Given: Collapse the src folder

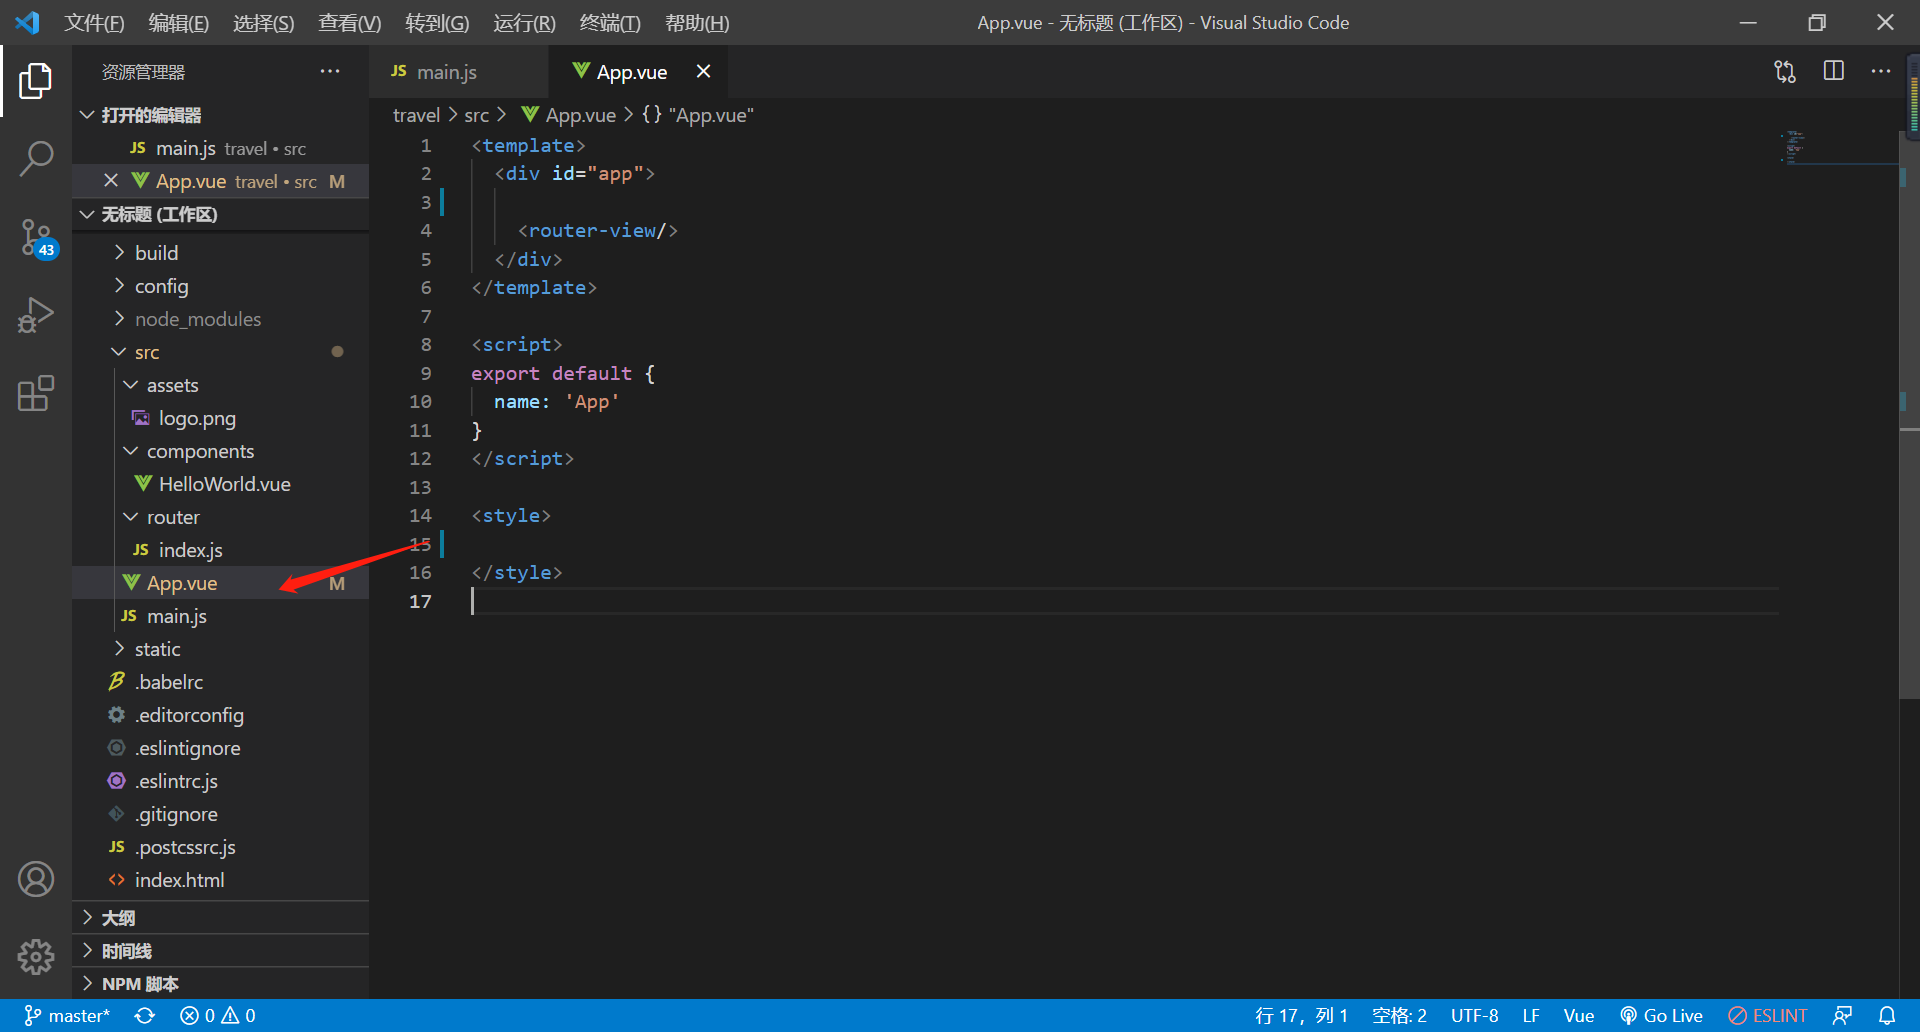Looking at the screenshot, I should 220,352.
